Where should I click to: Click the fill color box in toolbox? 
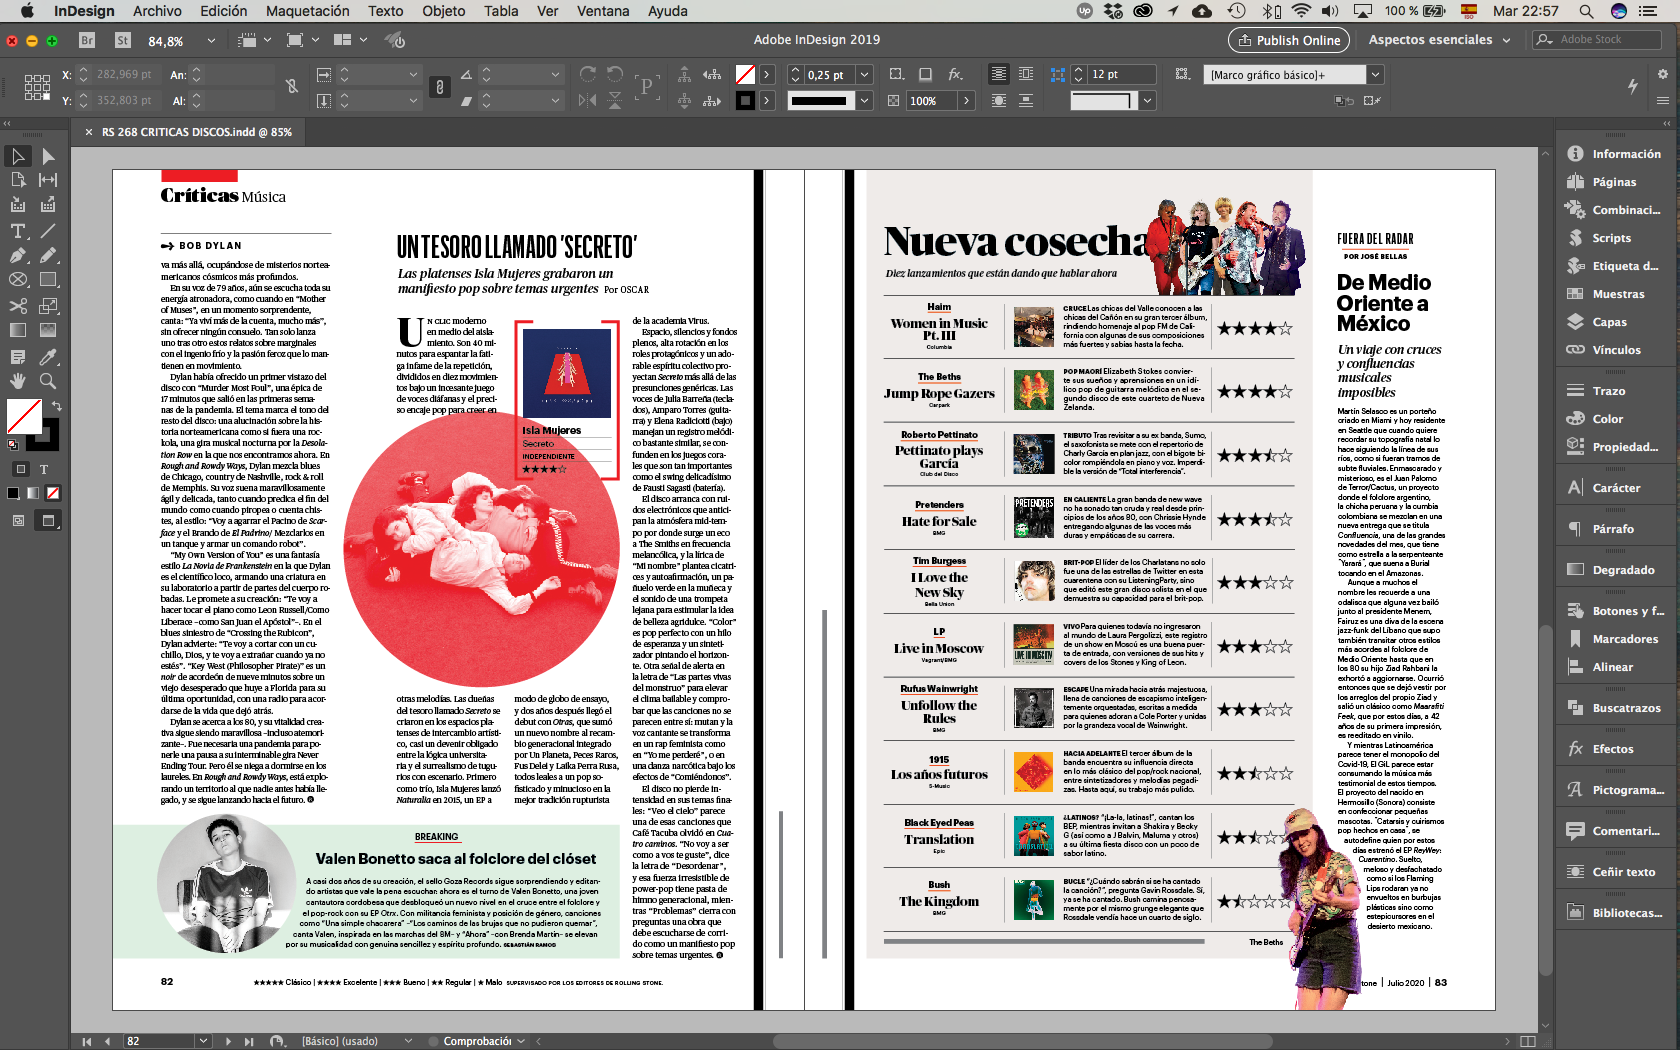click(24, 415)
